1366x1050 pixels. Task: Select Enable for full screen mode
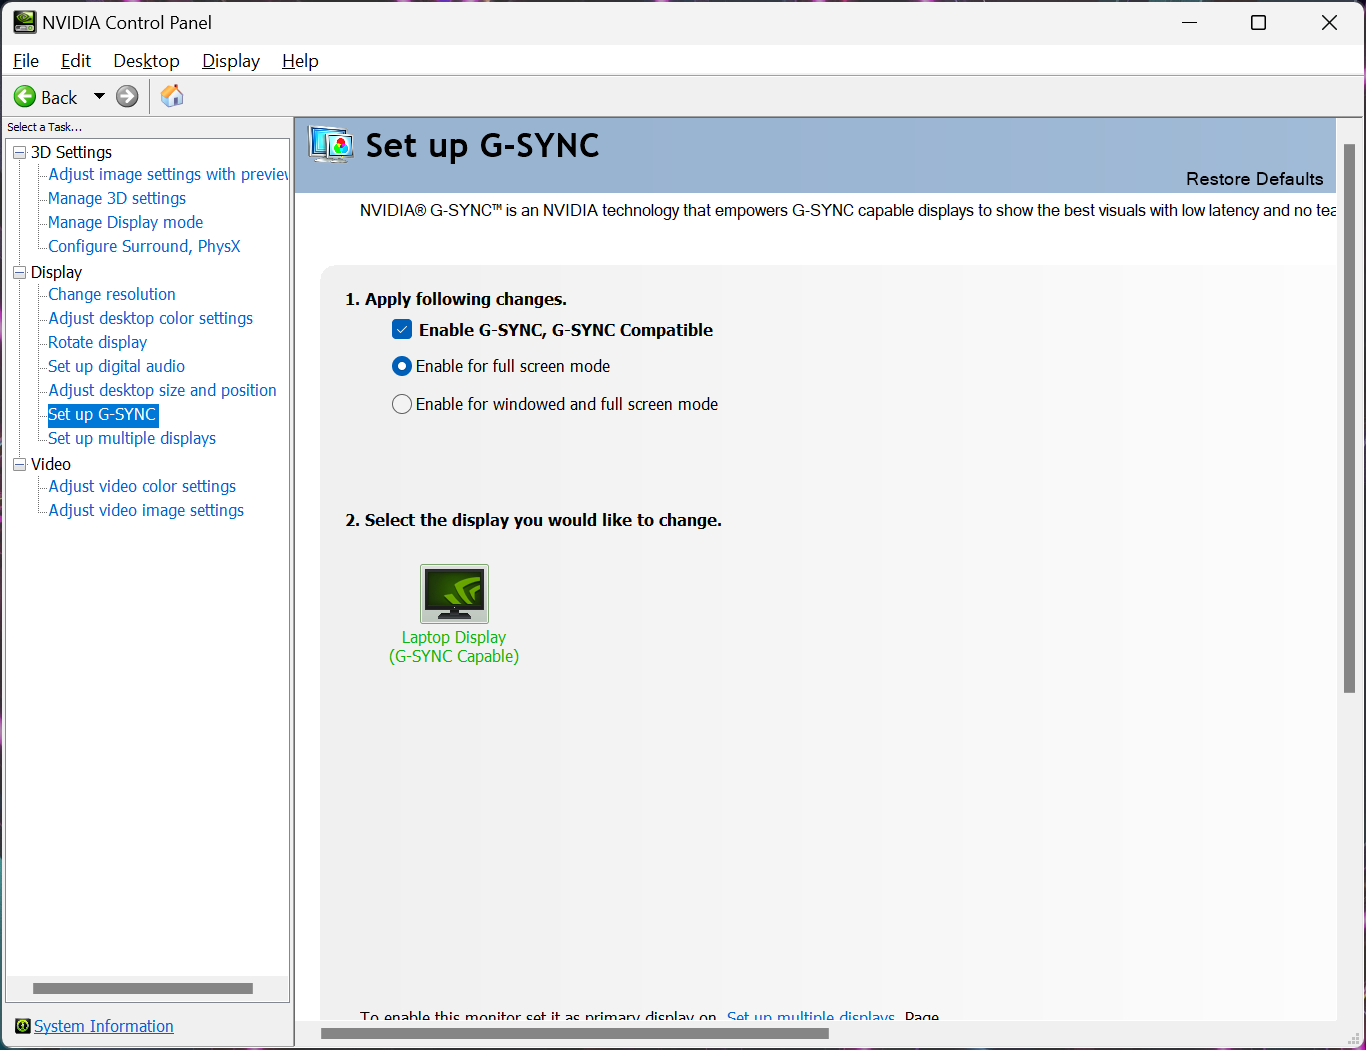click(x=402, y=366)
